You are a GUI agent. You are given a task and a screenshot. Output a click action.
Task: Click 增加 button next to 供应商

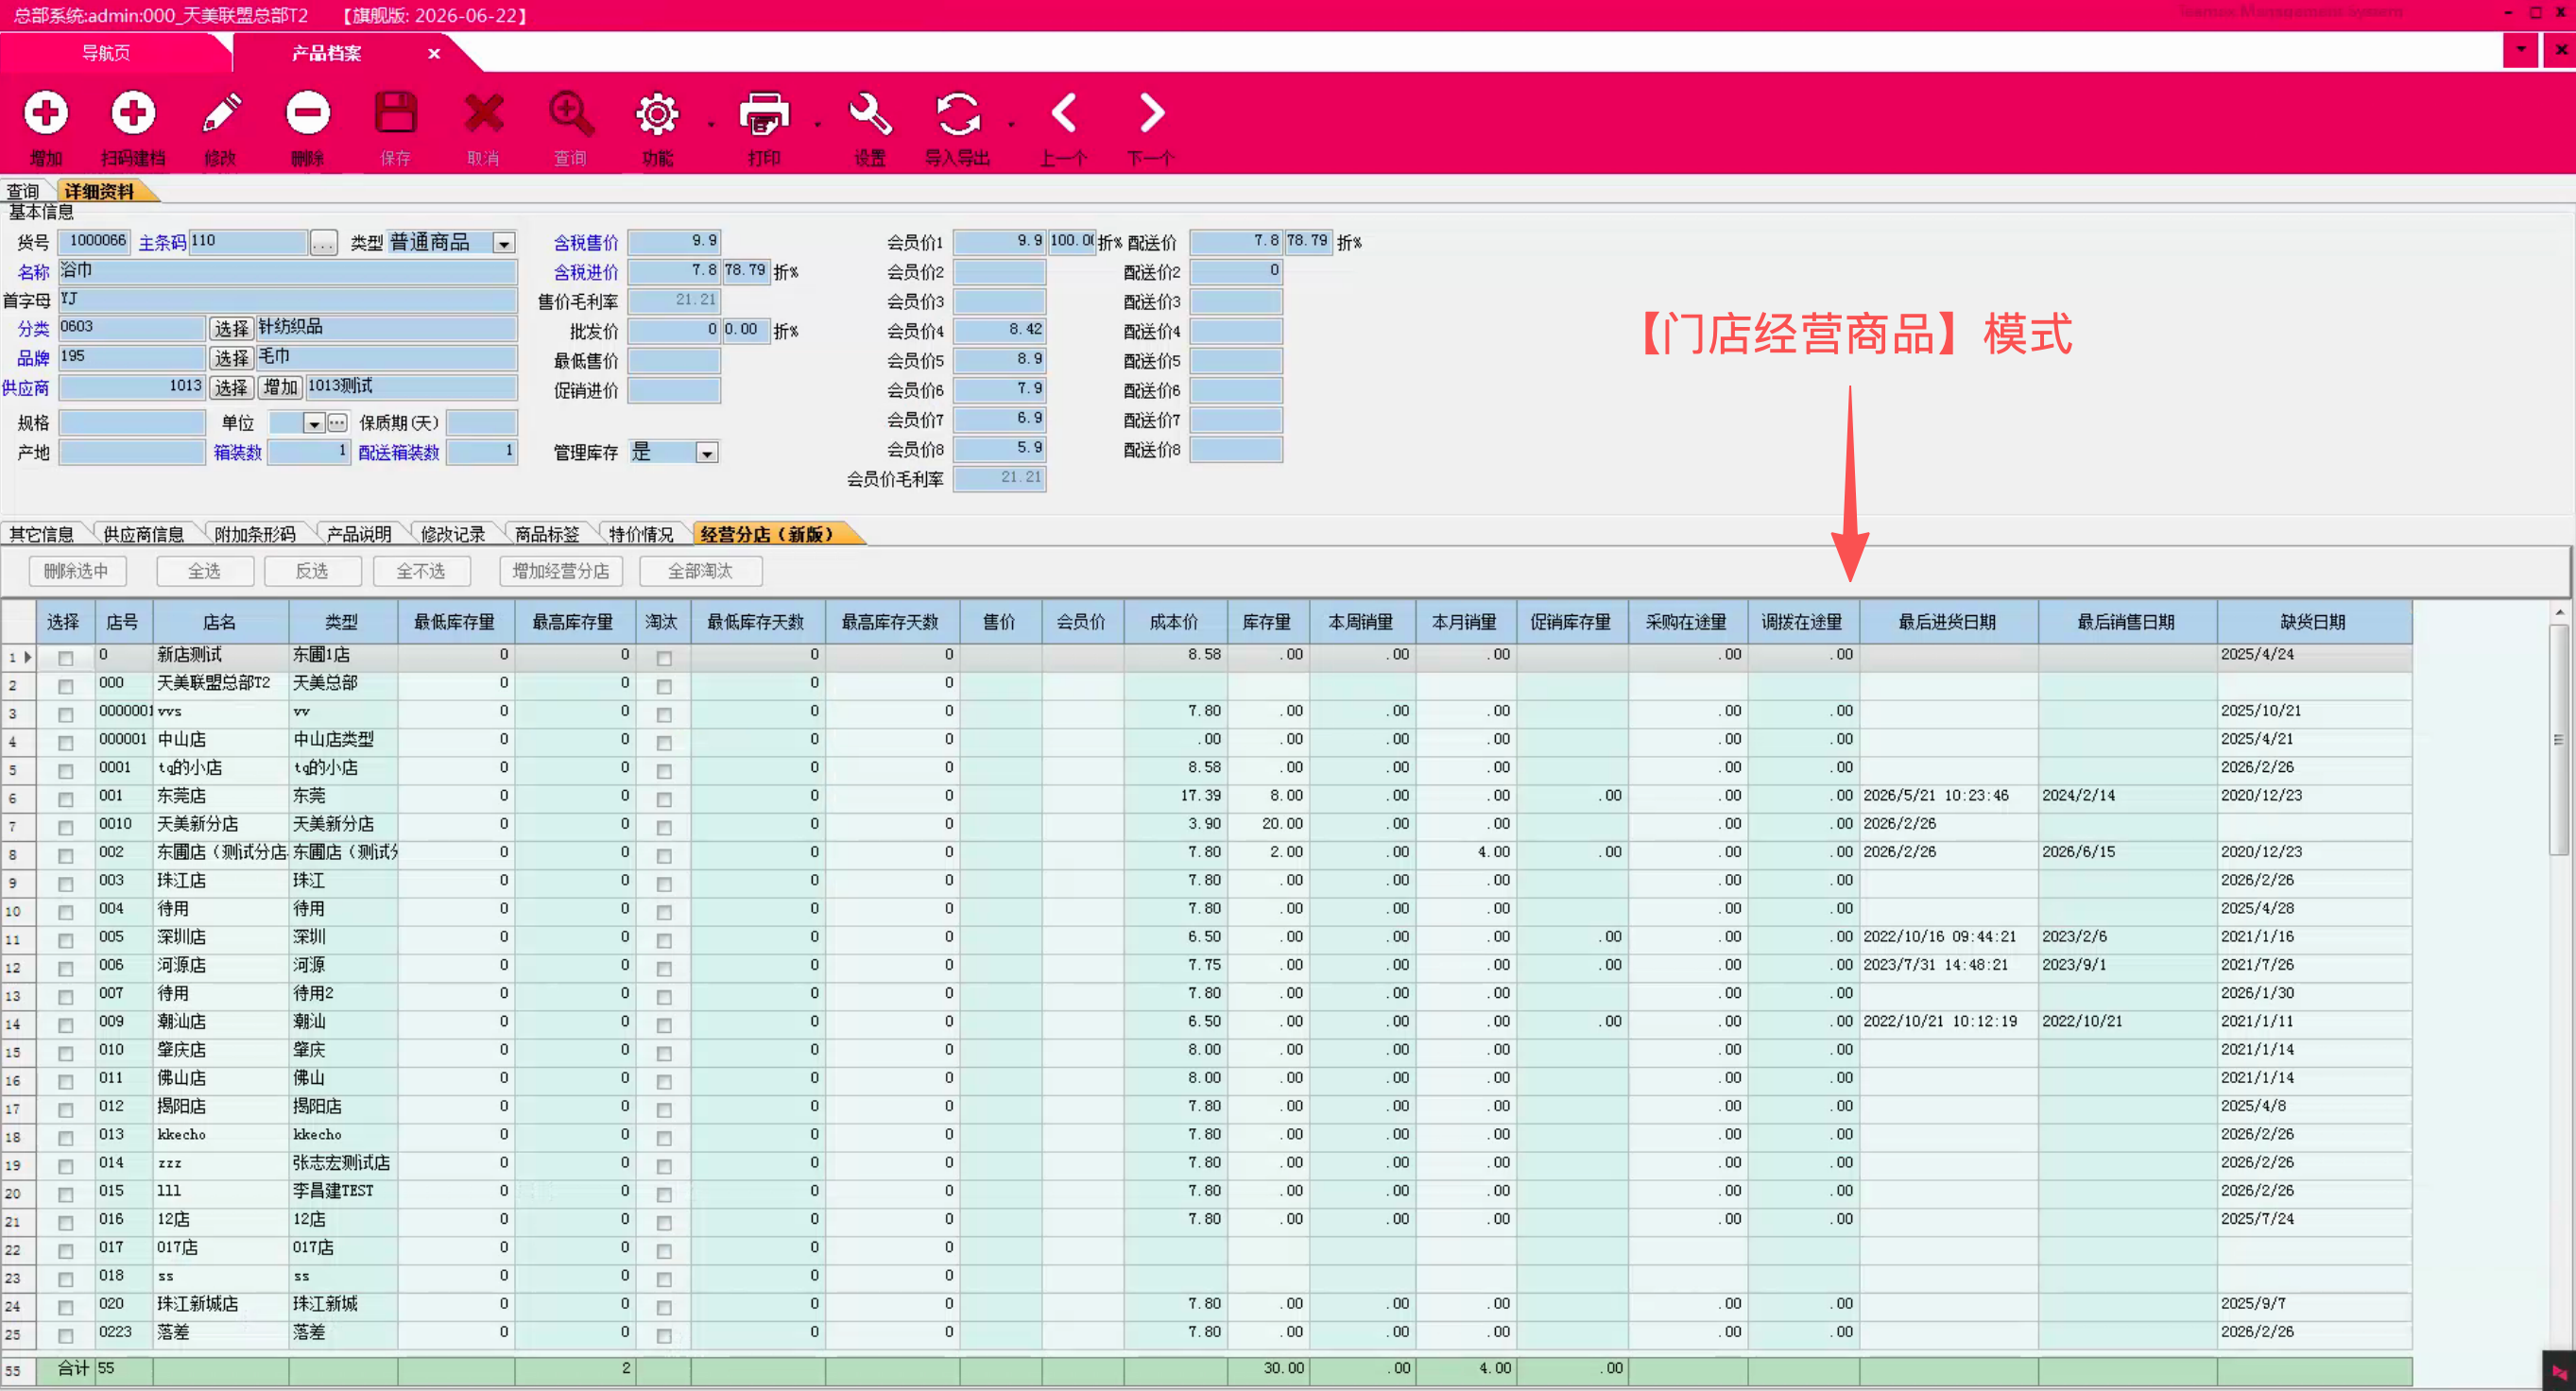281,387
